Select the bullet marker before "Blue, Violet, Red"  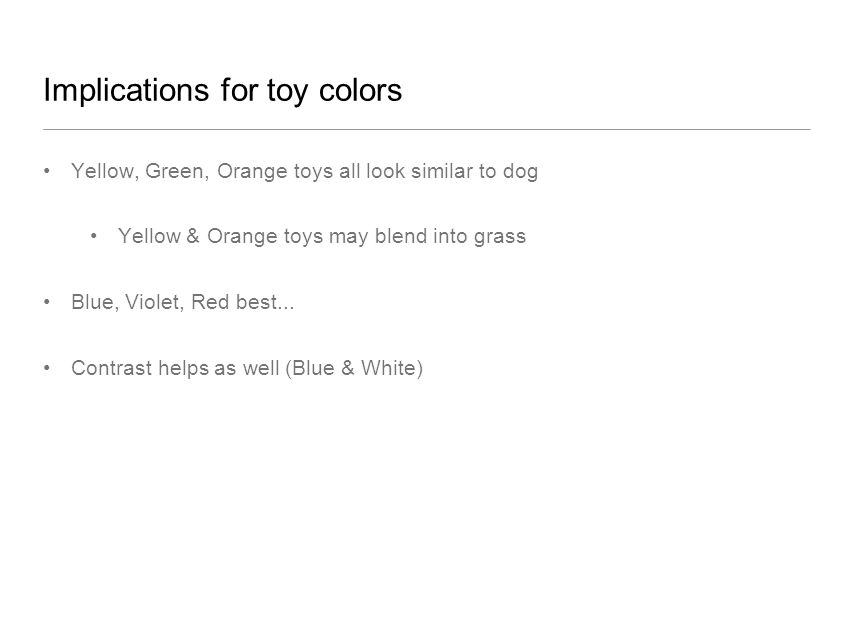pos(47,301)
